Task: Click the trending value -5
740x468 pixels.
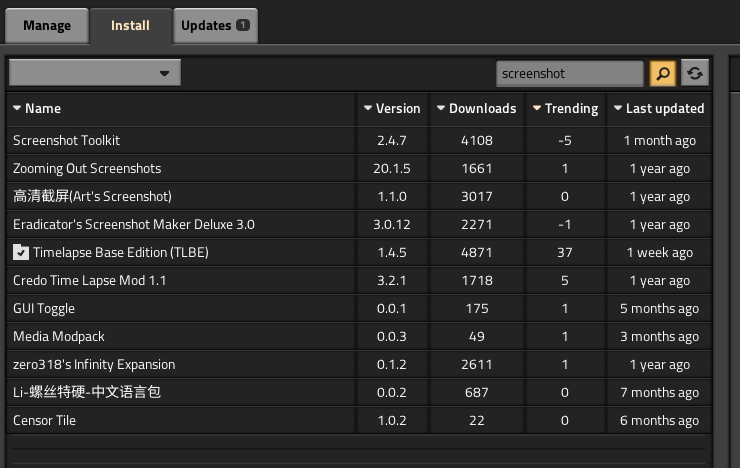Action: click(565, 141)
